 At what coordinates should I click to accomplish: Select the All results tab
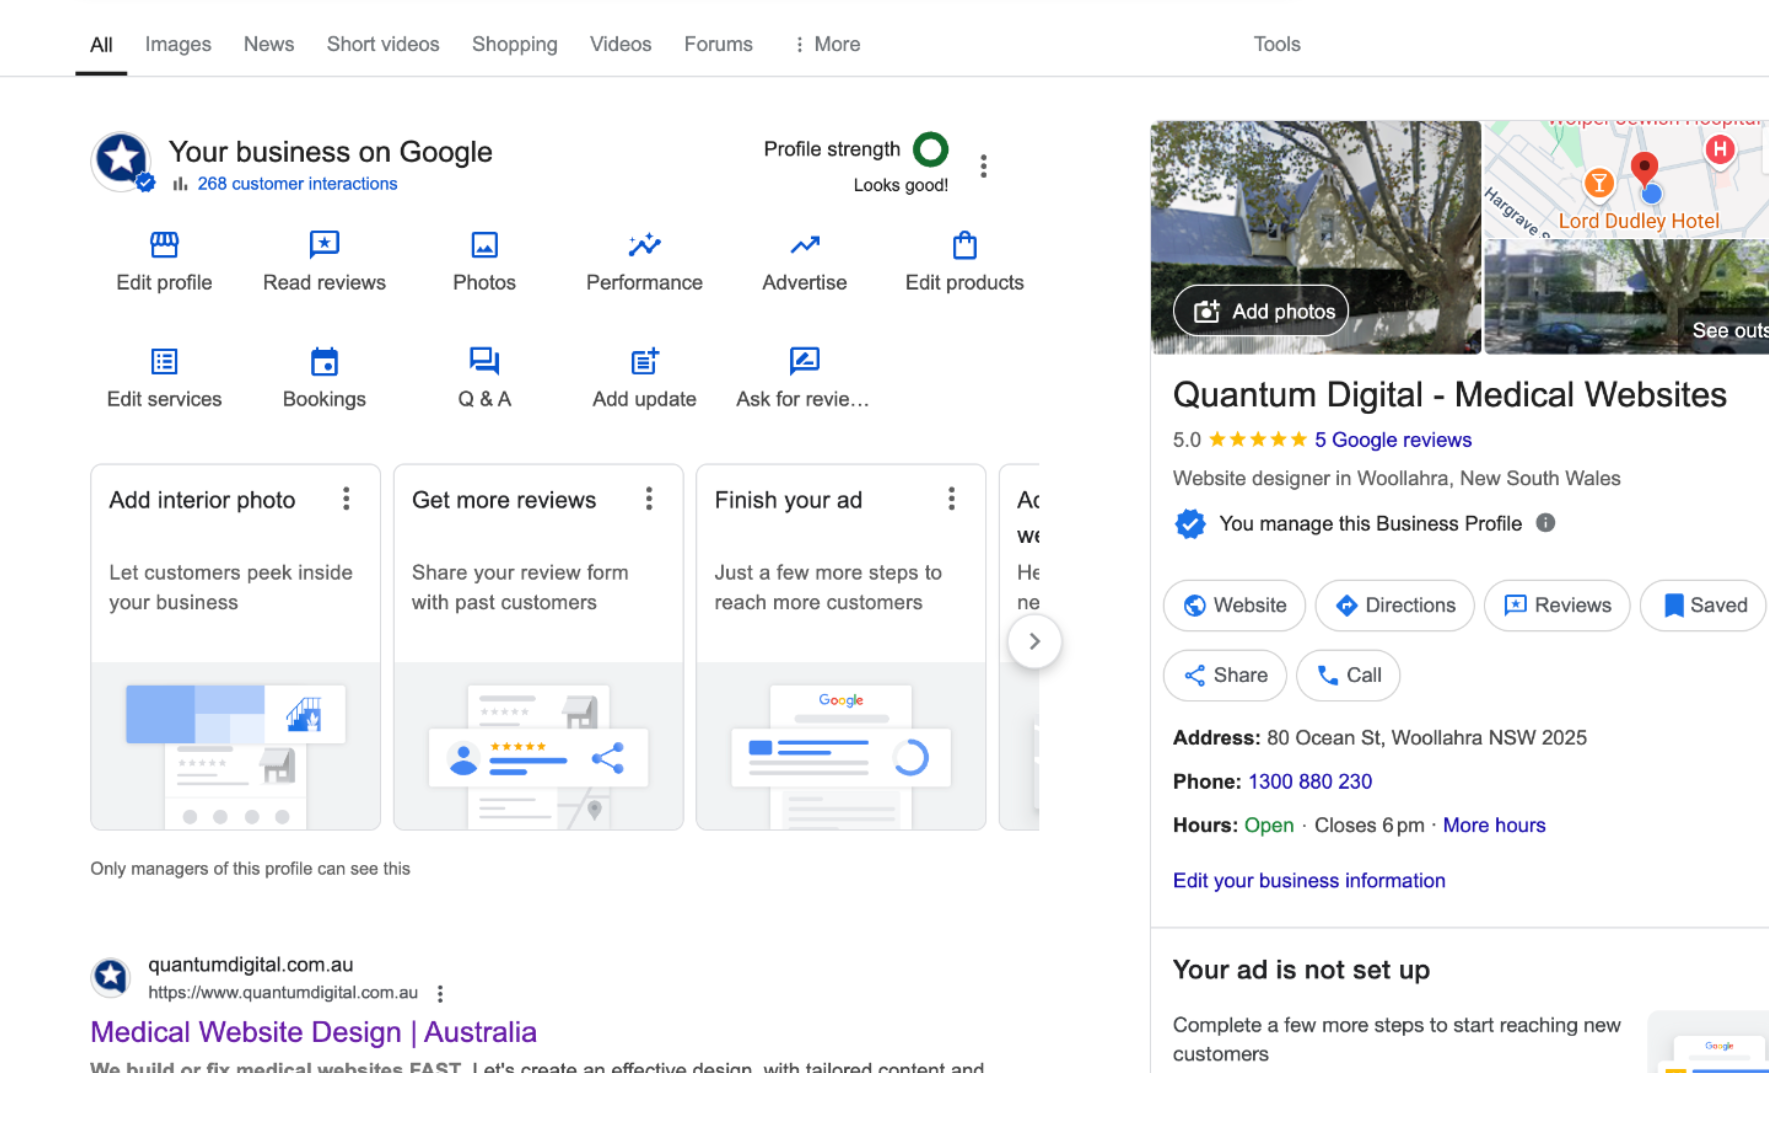pyautogui.click(x=101, y=45)
